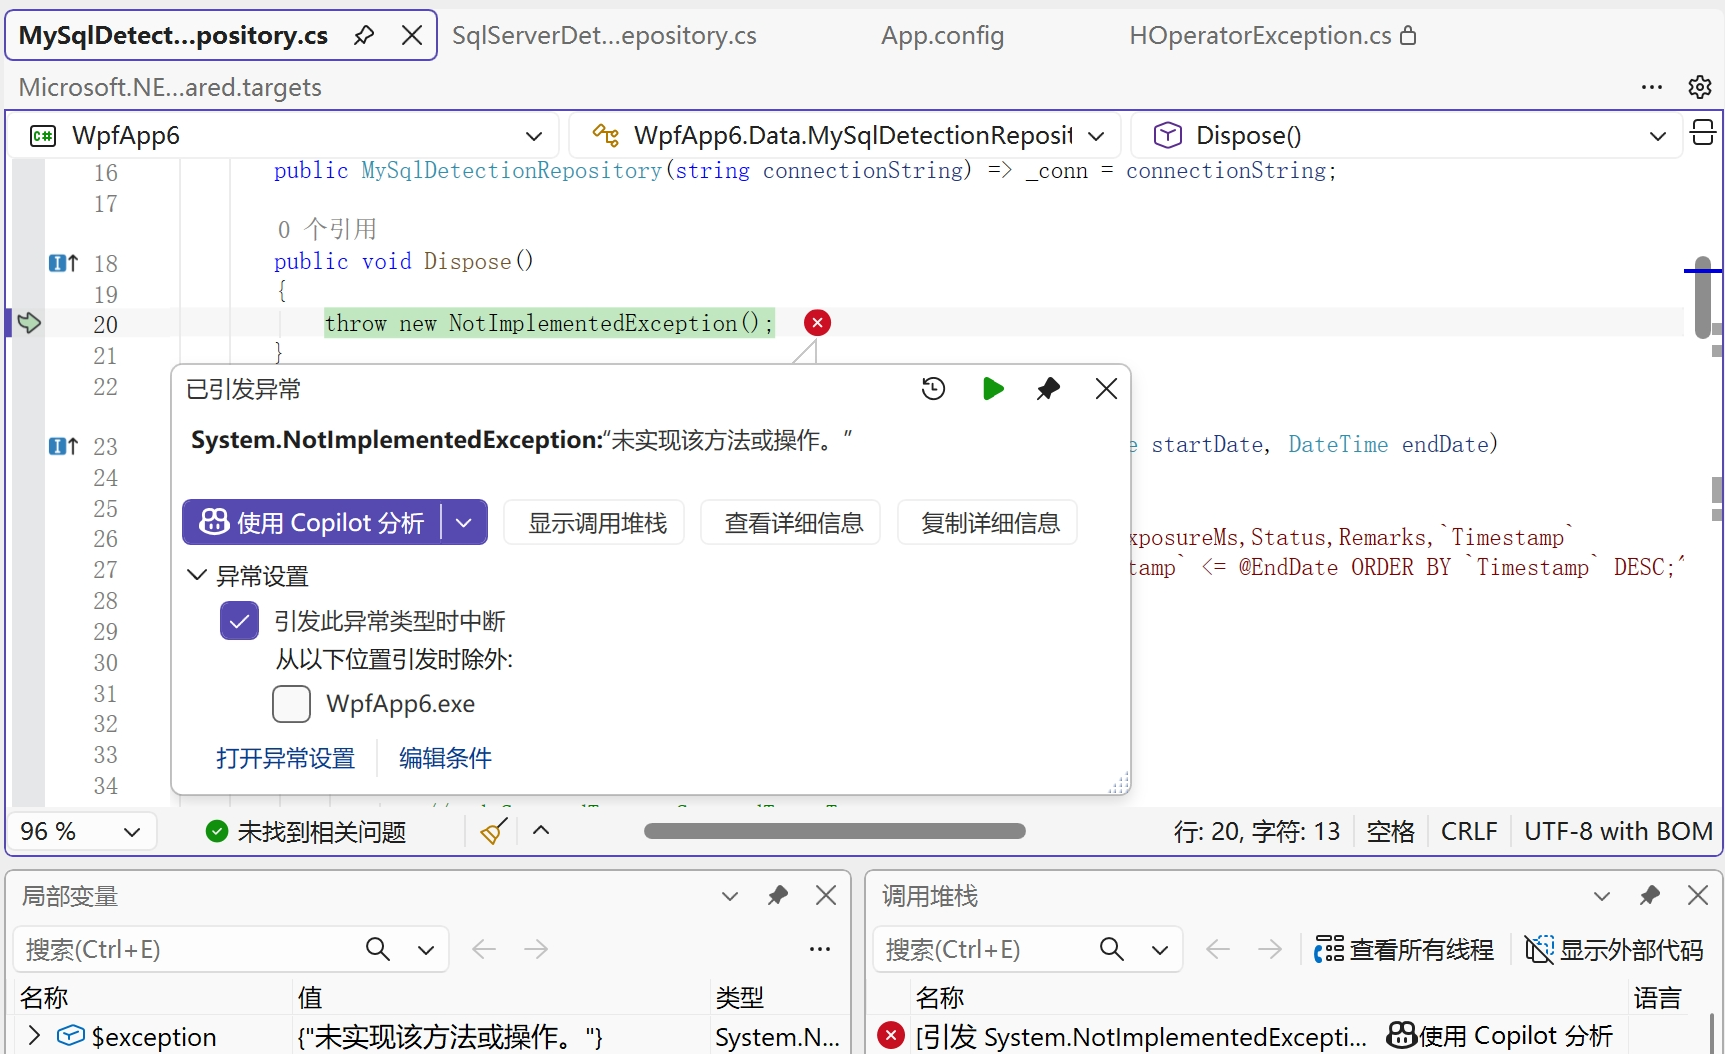The image size is (1725, 1054).
Task: Expand the MySqlDetectionRepository type dropdown
Action: 1096,136
